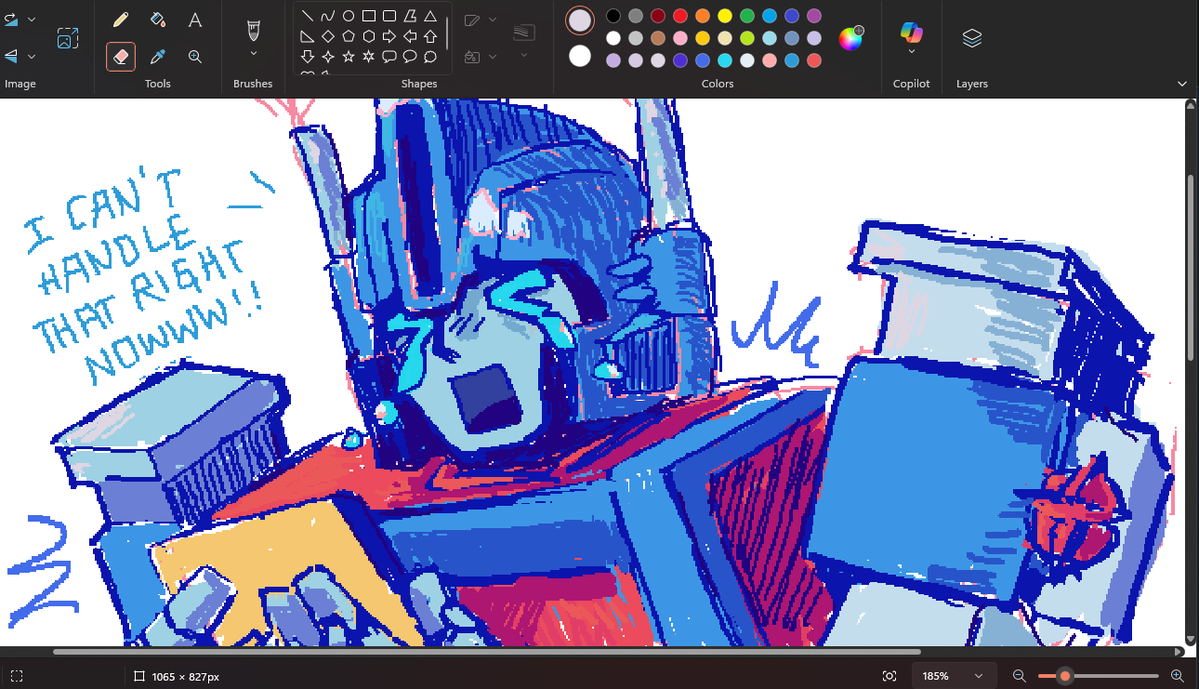Pick the cyan swatch in bottom row
This screenshot has height=689, width=1199.
[x=725, y=60]
